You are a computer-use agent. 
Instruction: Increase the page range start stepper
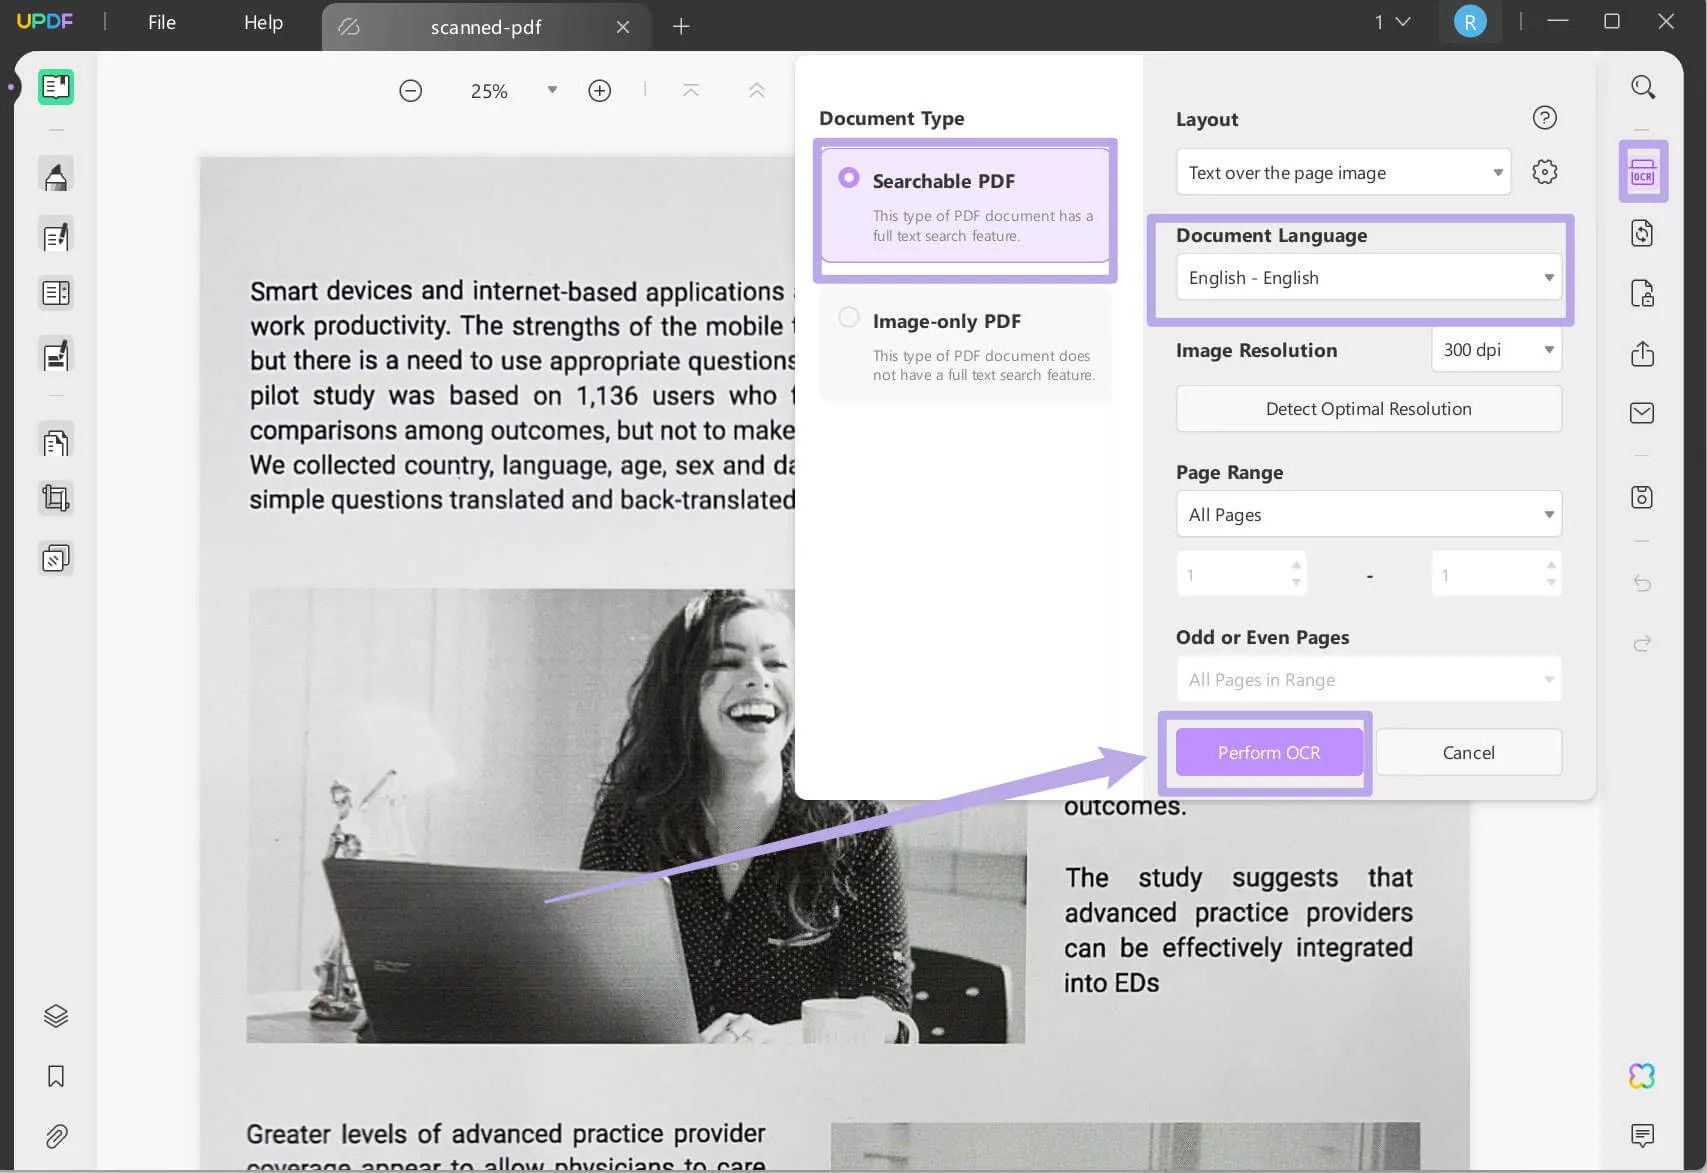tap(1296, 565)
